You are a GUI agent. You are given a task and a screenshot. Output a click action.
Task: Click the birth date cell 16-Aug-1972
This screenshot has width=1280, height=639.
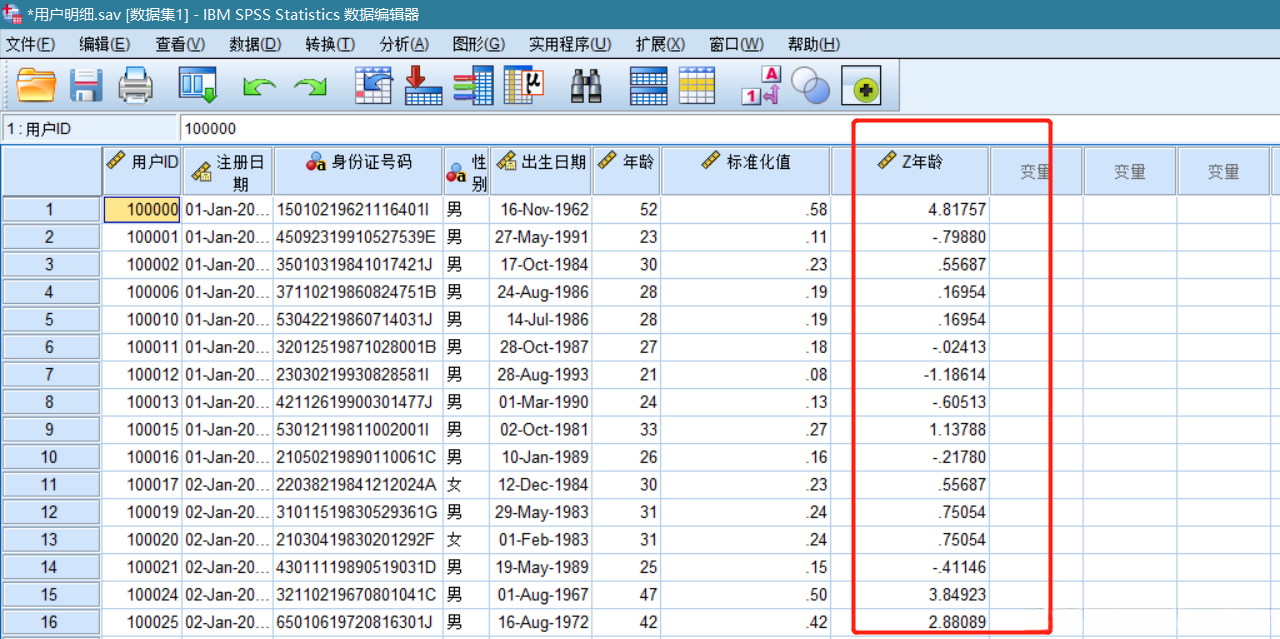pos(541,622)
